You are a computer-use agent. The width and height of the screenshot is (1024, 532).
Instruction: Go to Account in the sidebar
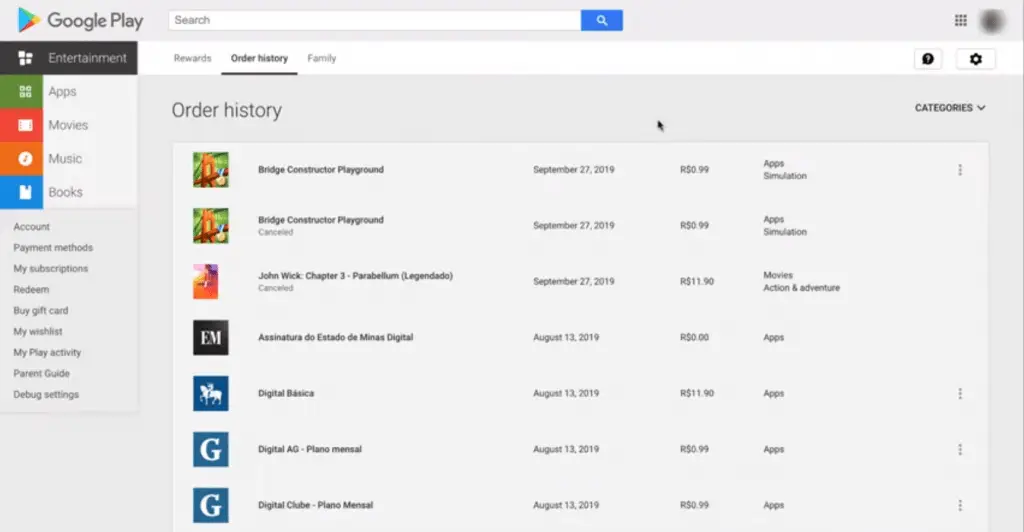31,227
